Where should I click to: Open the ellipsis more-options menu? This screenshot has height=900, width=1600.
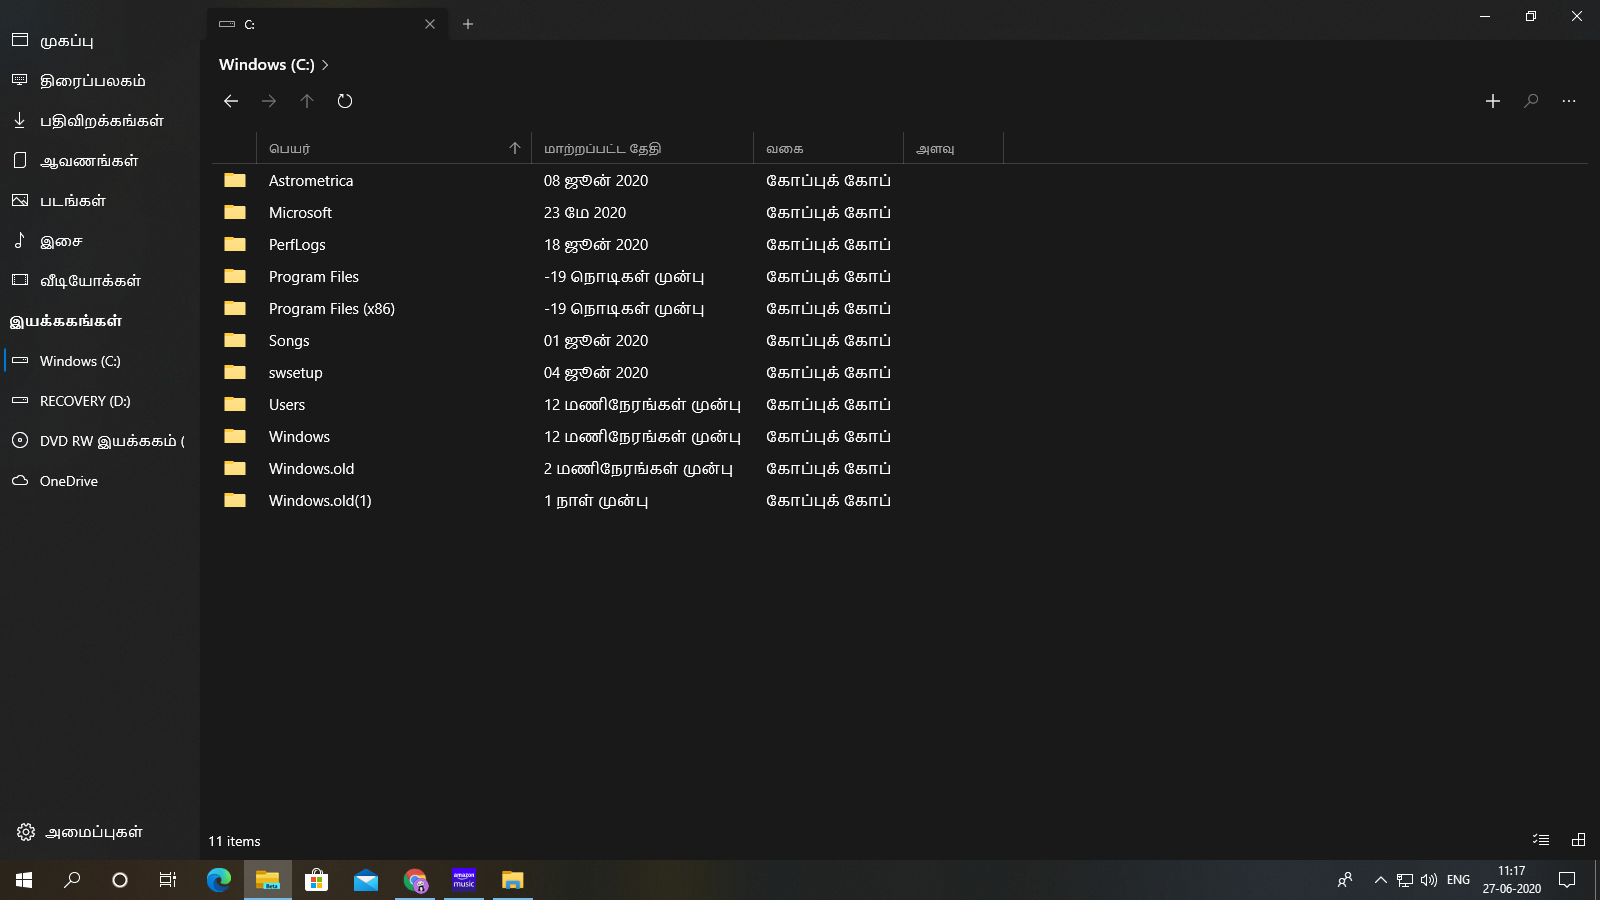pyautogui.click(x=1568, y=101)
